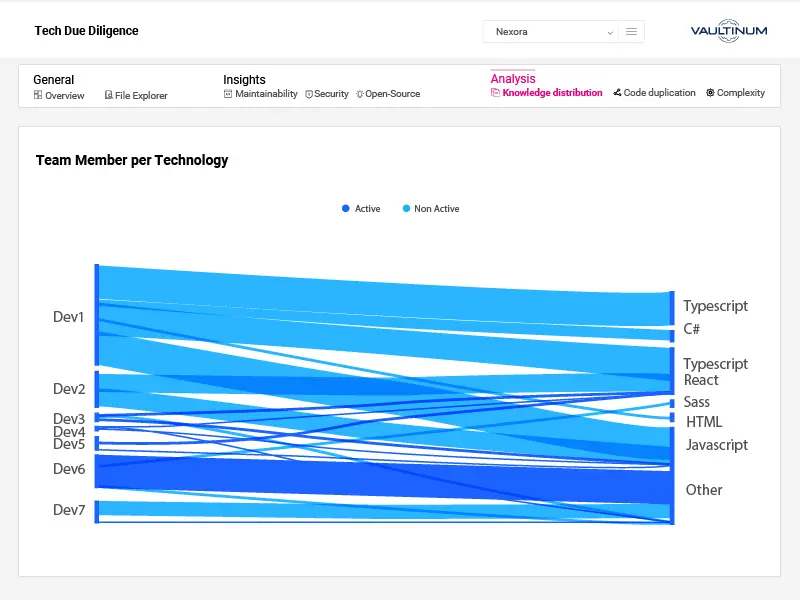Select the Dev3 node label

click(69, 418)
